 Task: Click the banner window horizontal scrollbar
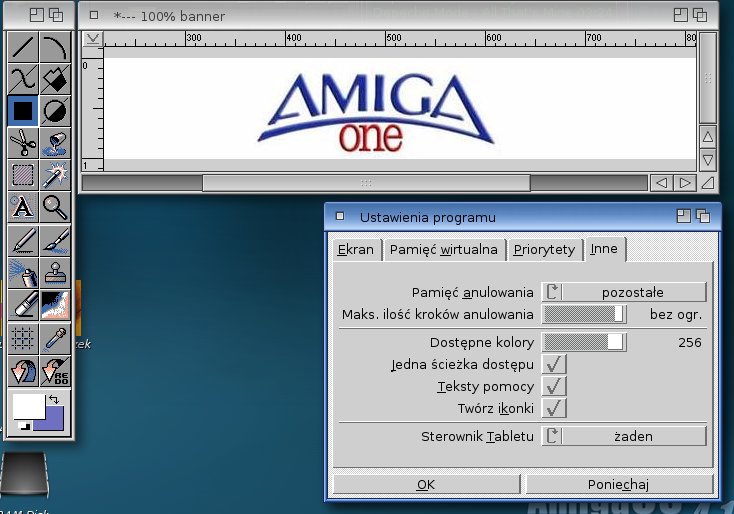point(366,183)
